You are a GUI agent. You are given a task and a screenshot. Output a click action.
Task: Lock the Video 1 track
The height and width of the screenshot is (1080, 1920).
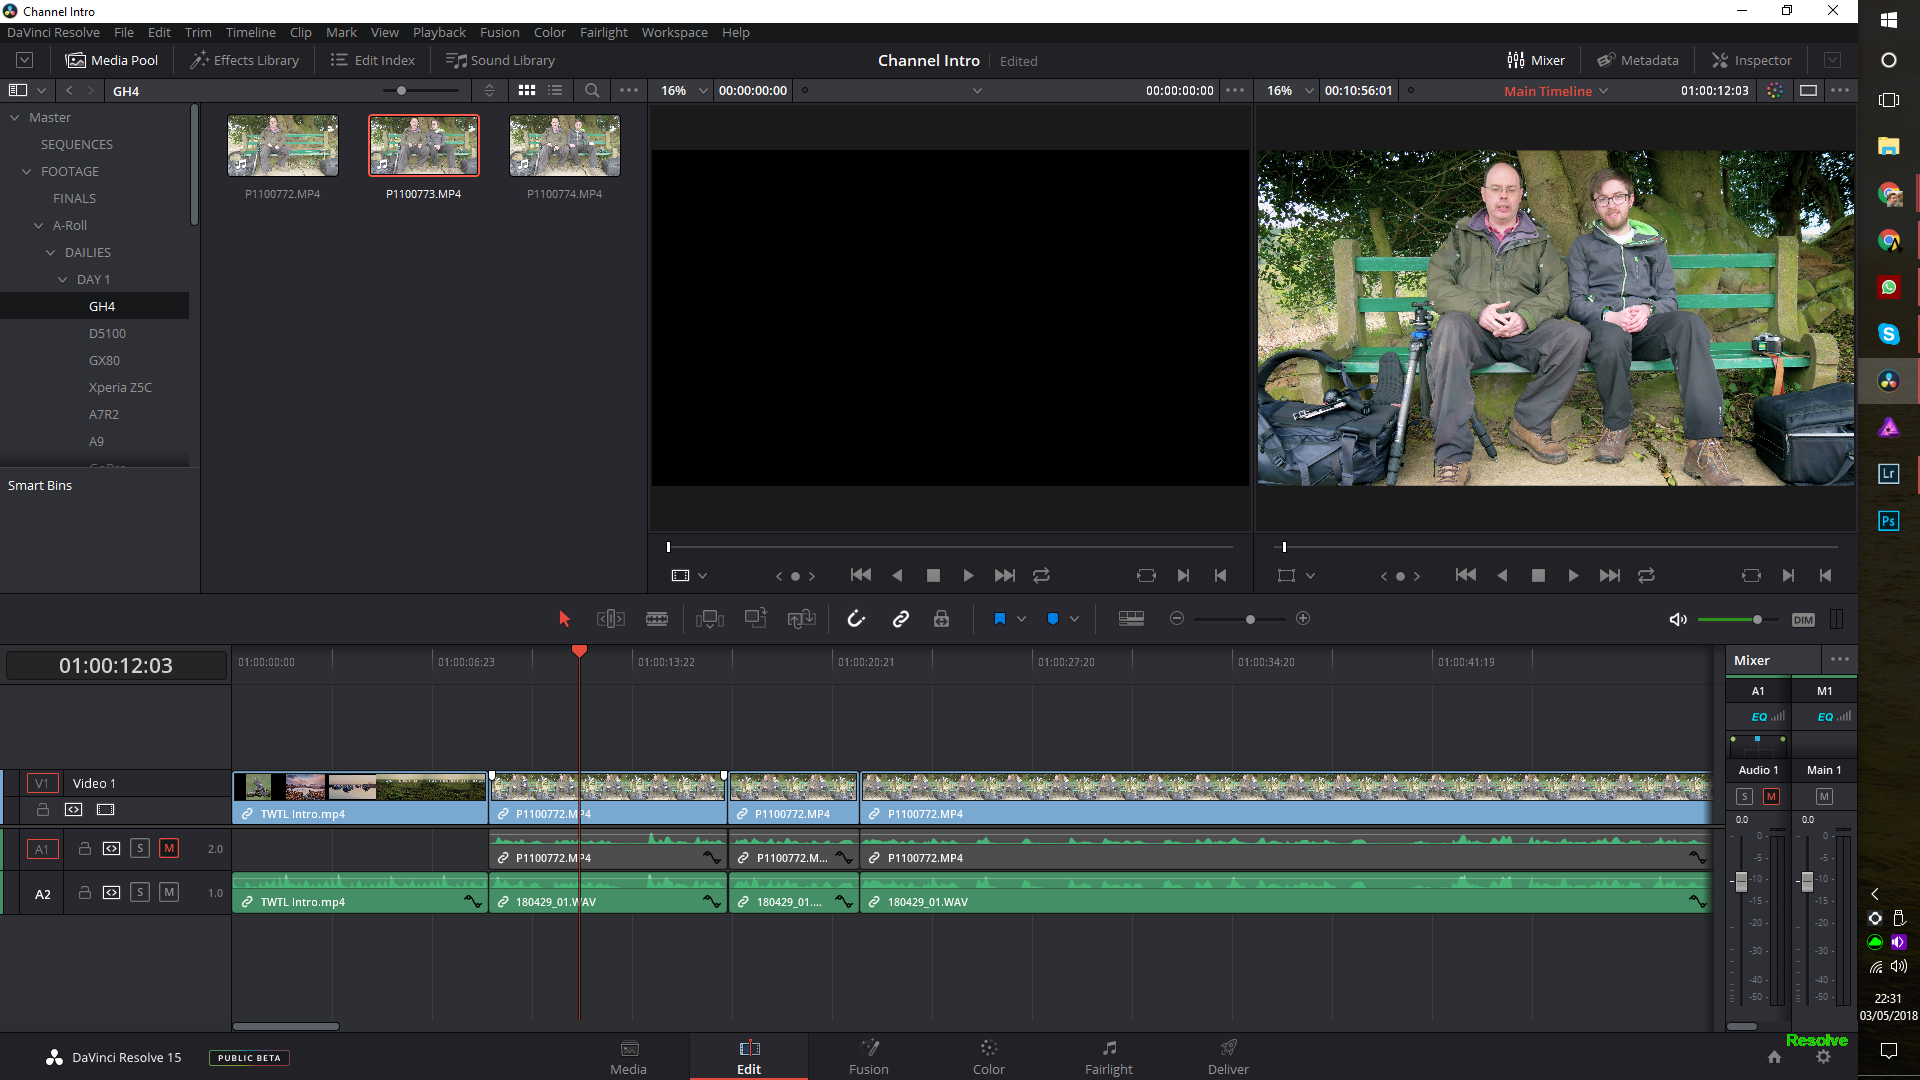(x=43, y=809)
